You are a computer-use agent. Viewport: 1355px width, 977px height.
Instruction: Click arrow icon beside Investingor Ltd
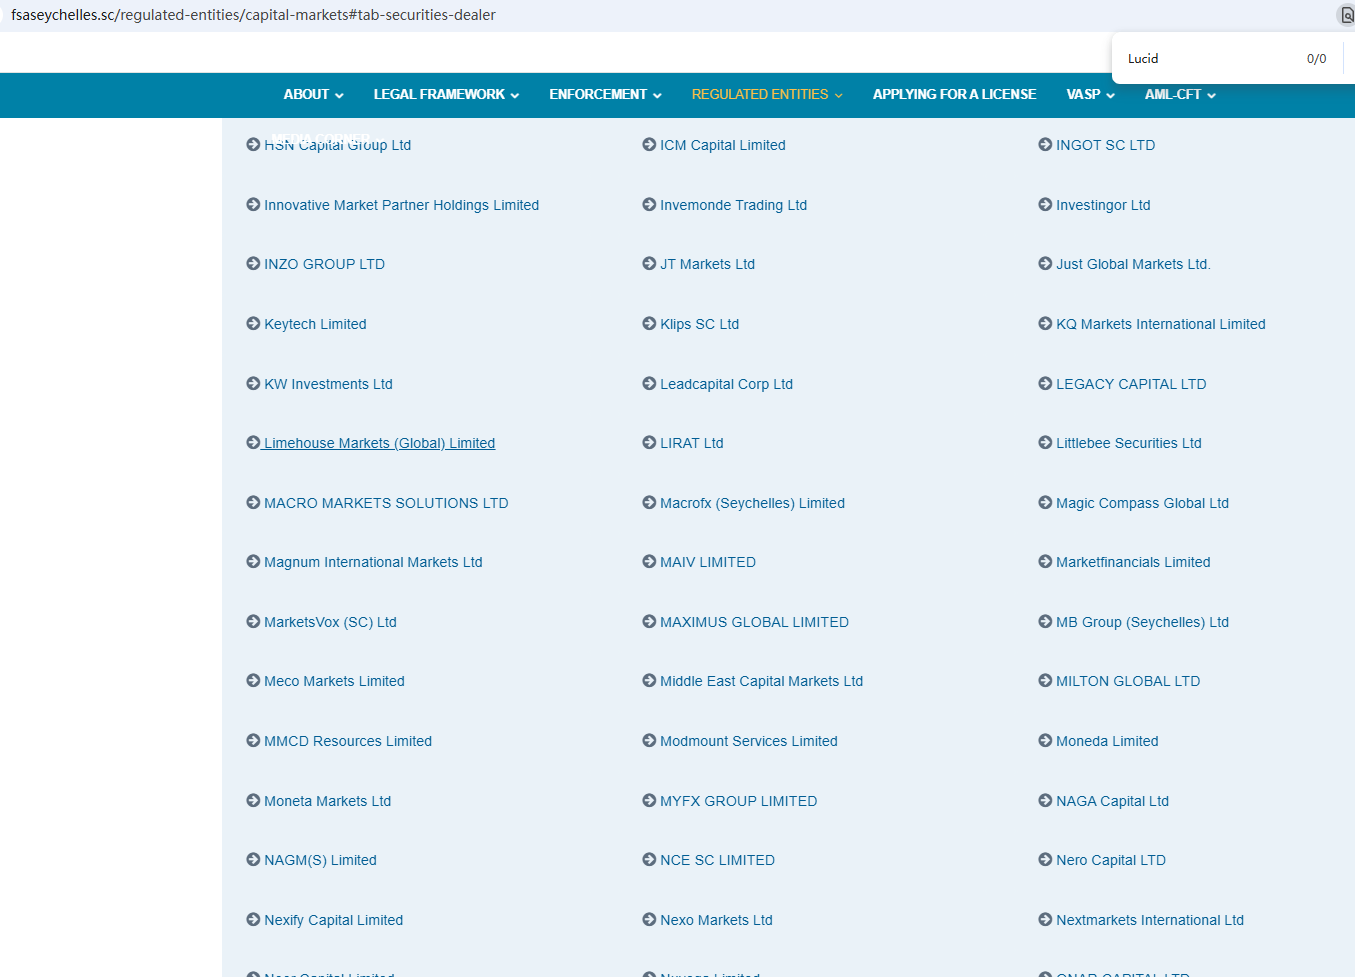pyautogui.click(x=1045, y=205)
